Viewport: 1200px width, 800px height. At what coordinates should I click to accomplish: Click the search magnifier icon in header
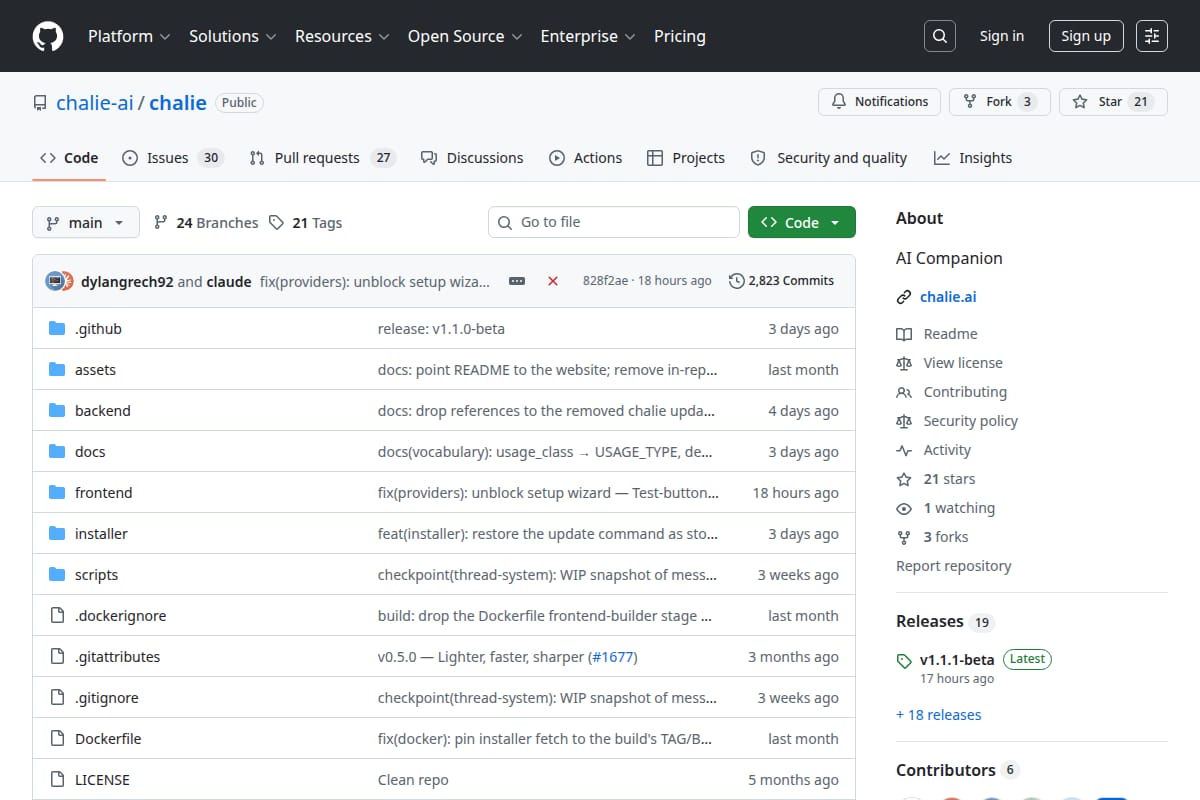click(939, 36)
